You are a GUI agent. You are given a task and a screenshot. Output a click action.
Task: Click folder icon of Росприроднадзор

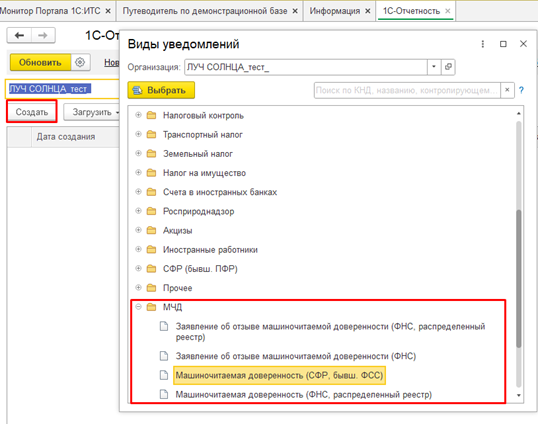click(x=151, y=211)
